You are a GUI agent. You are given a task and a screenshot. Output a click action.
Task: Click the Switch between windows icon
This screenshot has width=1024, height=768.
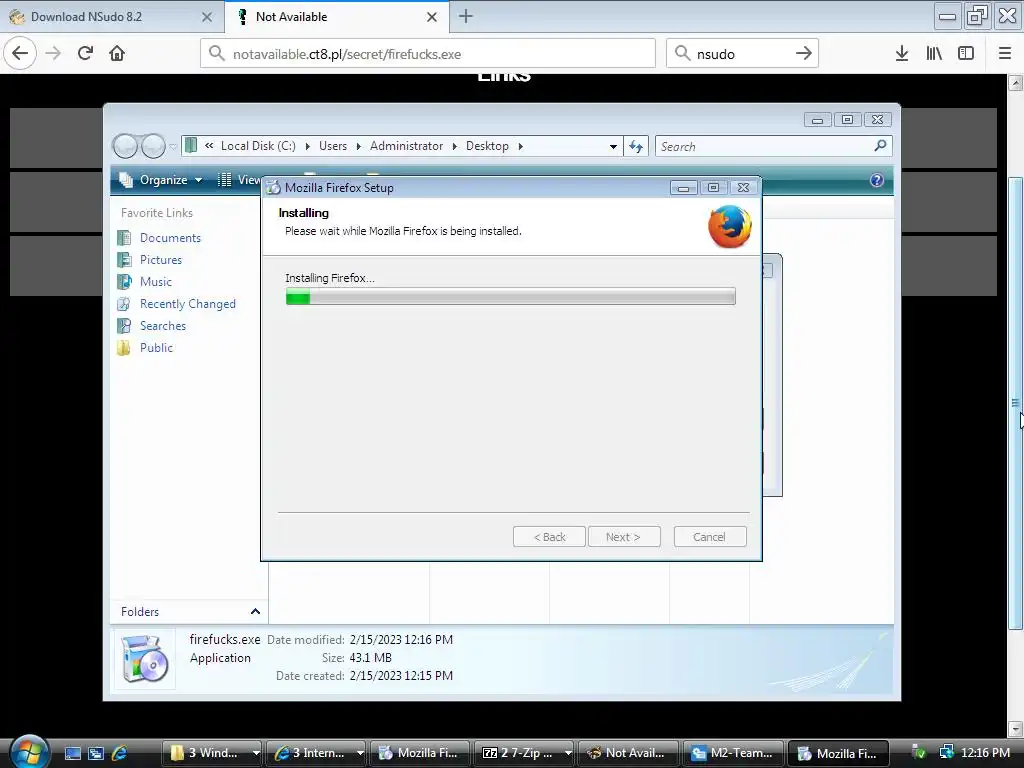click(96, 753)
